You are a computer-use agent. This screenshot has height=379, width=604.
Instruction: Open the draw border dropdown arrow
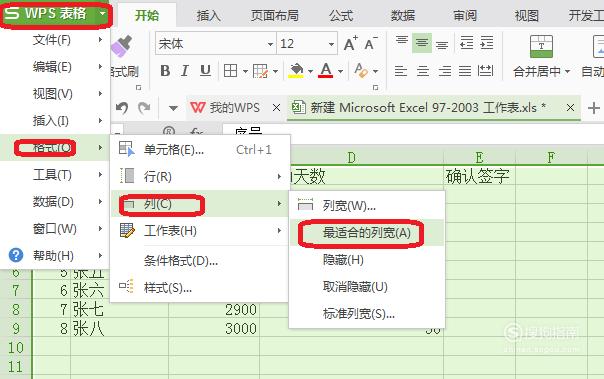(275, 71)
